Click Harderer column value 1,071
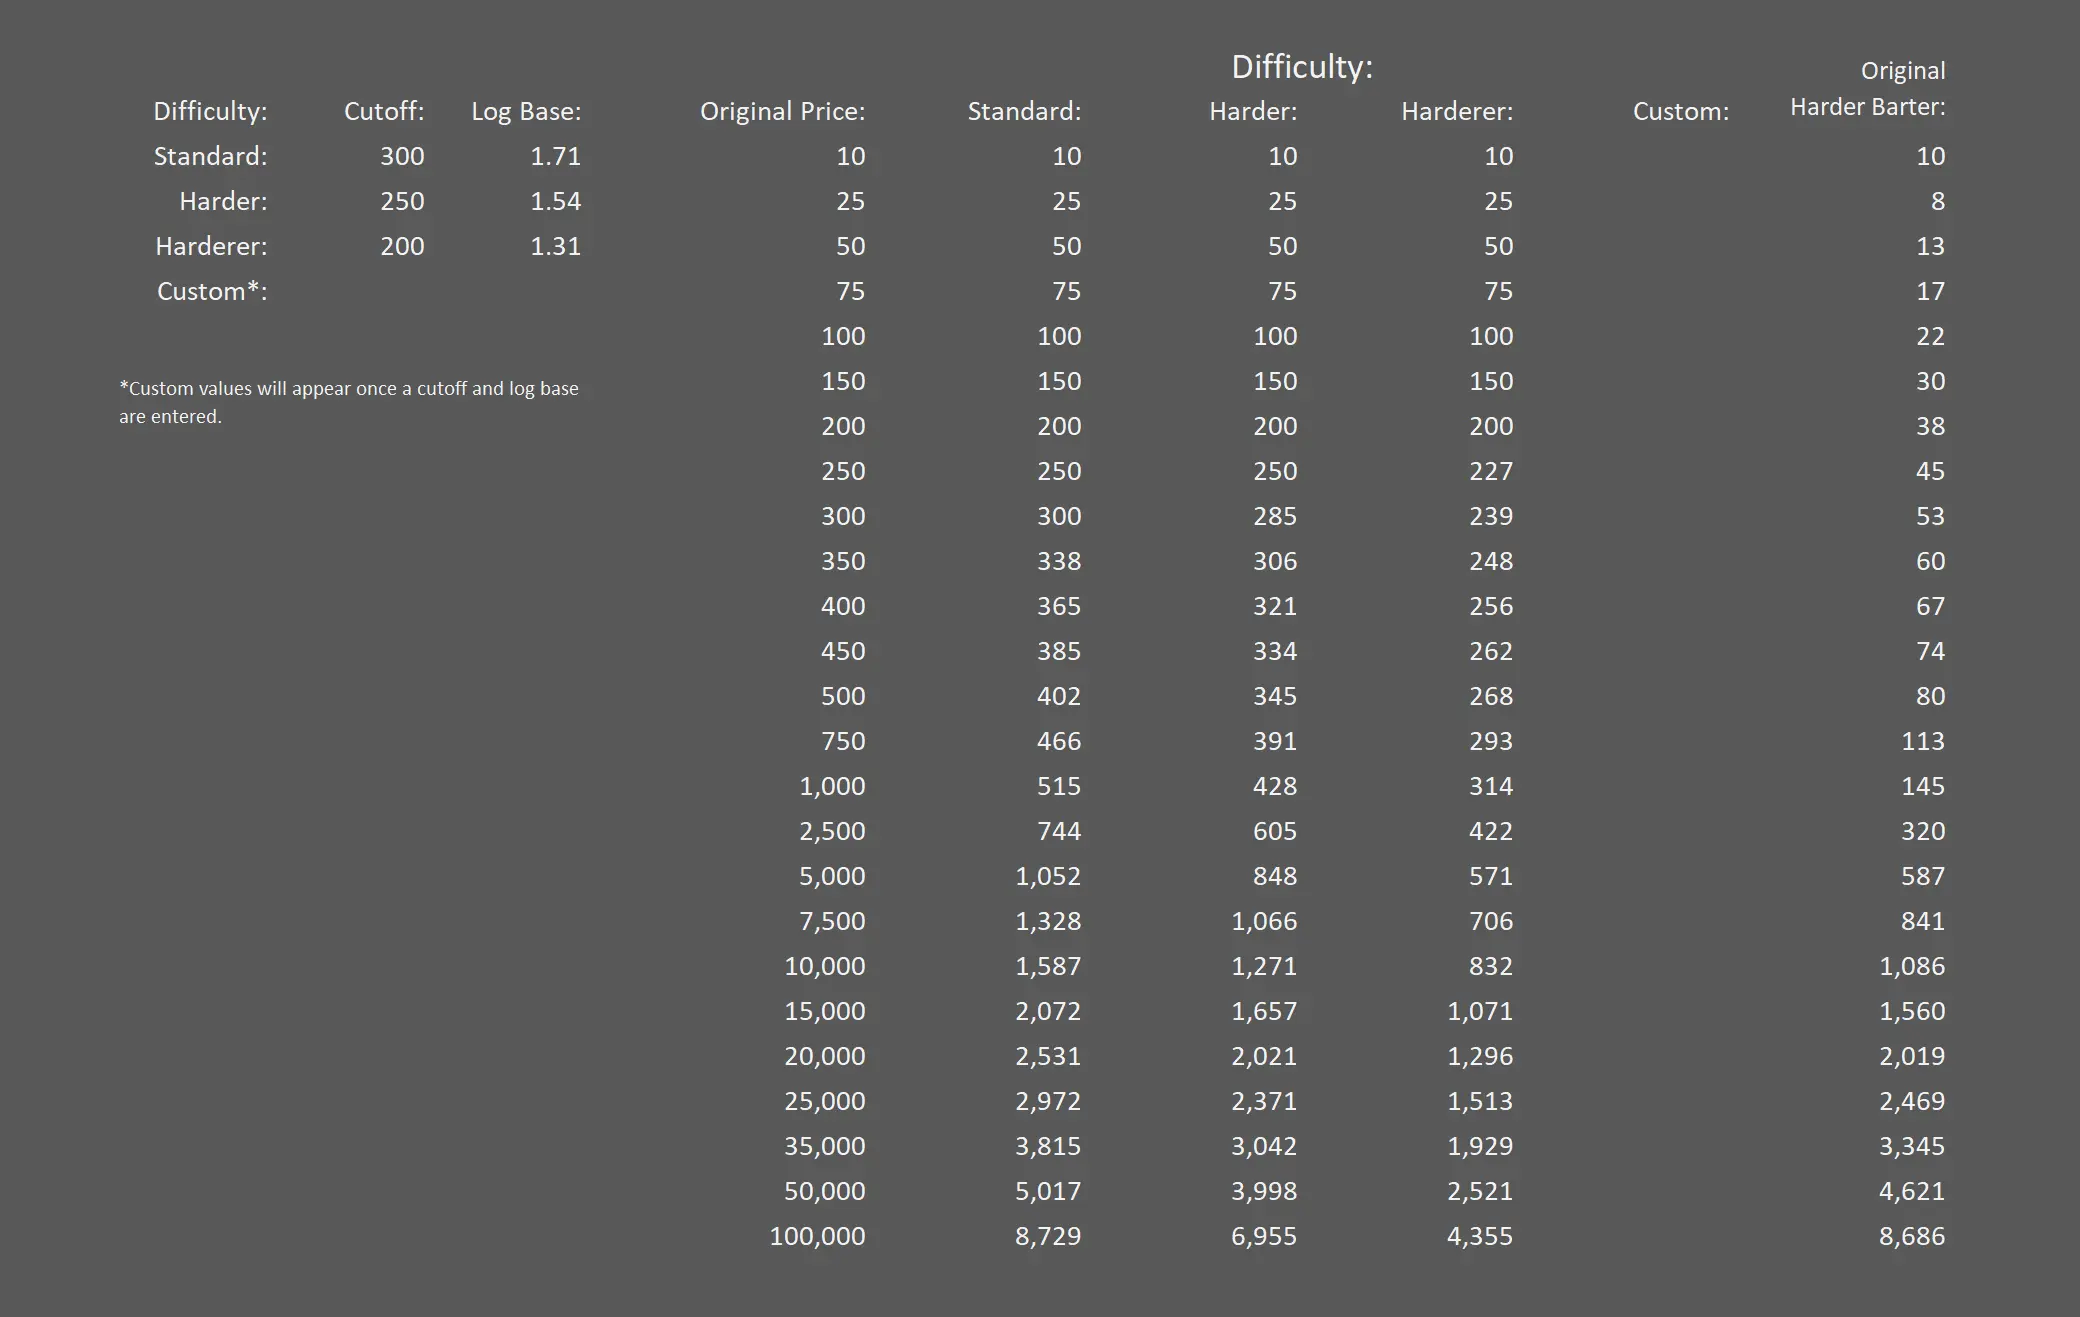 click(x=1480, y=1011)
